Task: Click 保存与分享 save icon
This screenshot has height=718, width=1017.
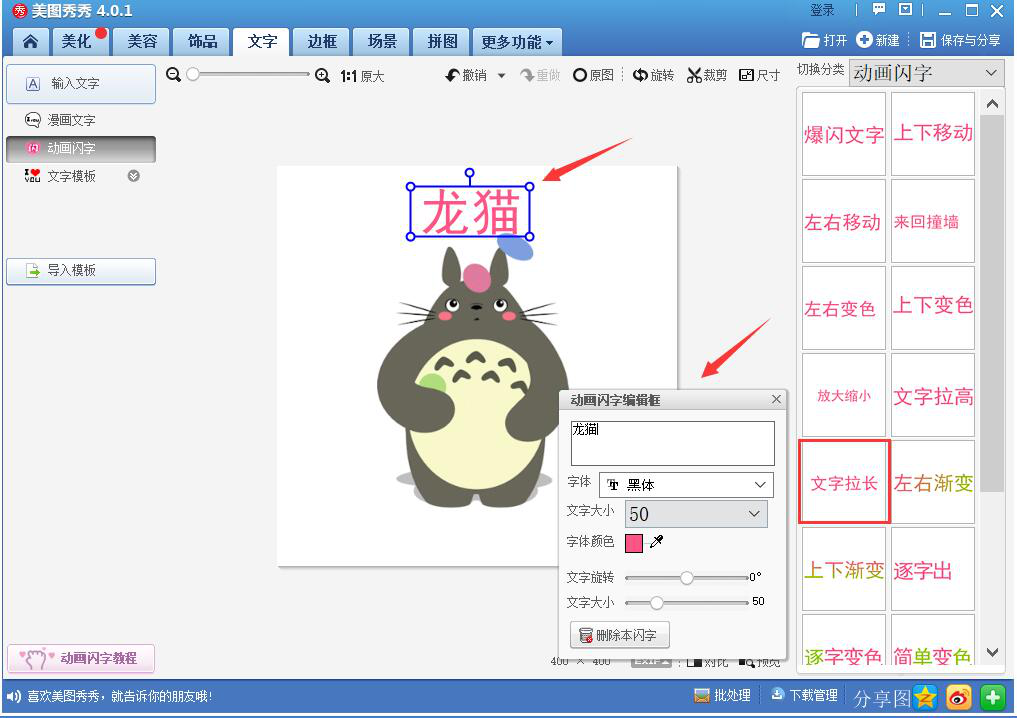Action: click(x=928, y=40)
